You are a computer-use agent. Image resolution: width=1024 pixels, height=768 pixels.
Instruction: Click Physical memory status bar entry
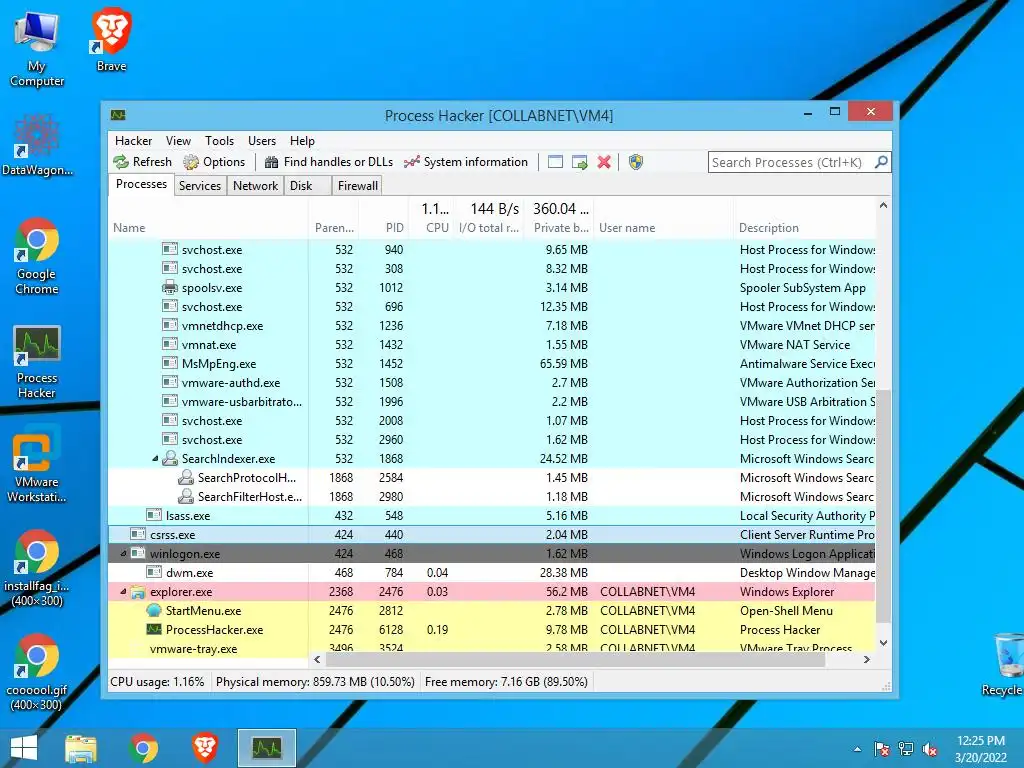pyautogui.click(x=315, y=682)
